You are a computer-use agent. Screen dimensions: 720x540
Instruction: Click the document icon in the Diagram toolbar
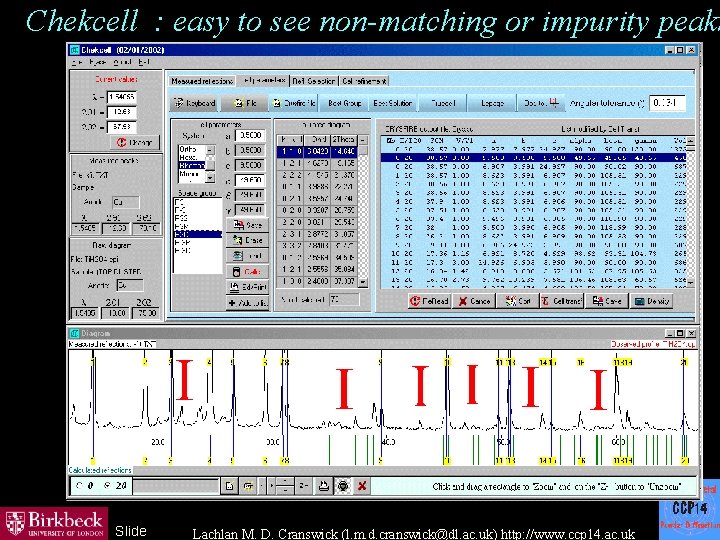tap(229, 486)
